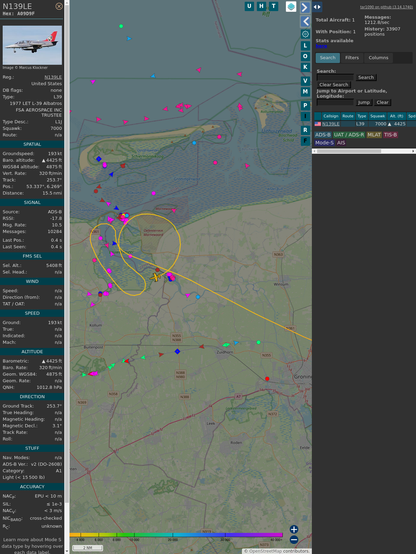This screenshot has height=554, width=416.
Task: Click the ACCURACY section header
Action: point(32,487)
